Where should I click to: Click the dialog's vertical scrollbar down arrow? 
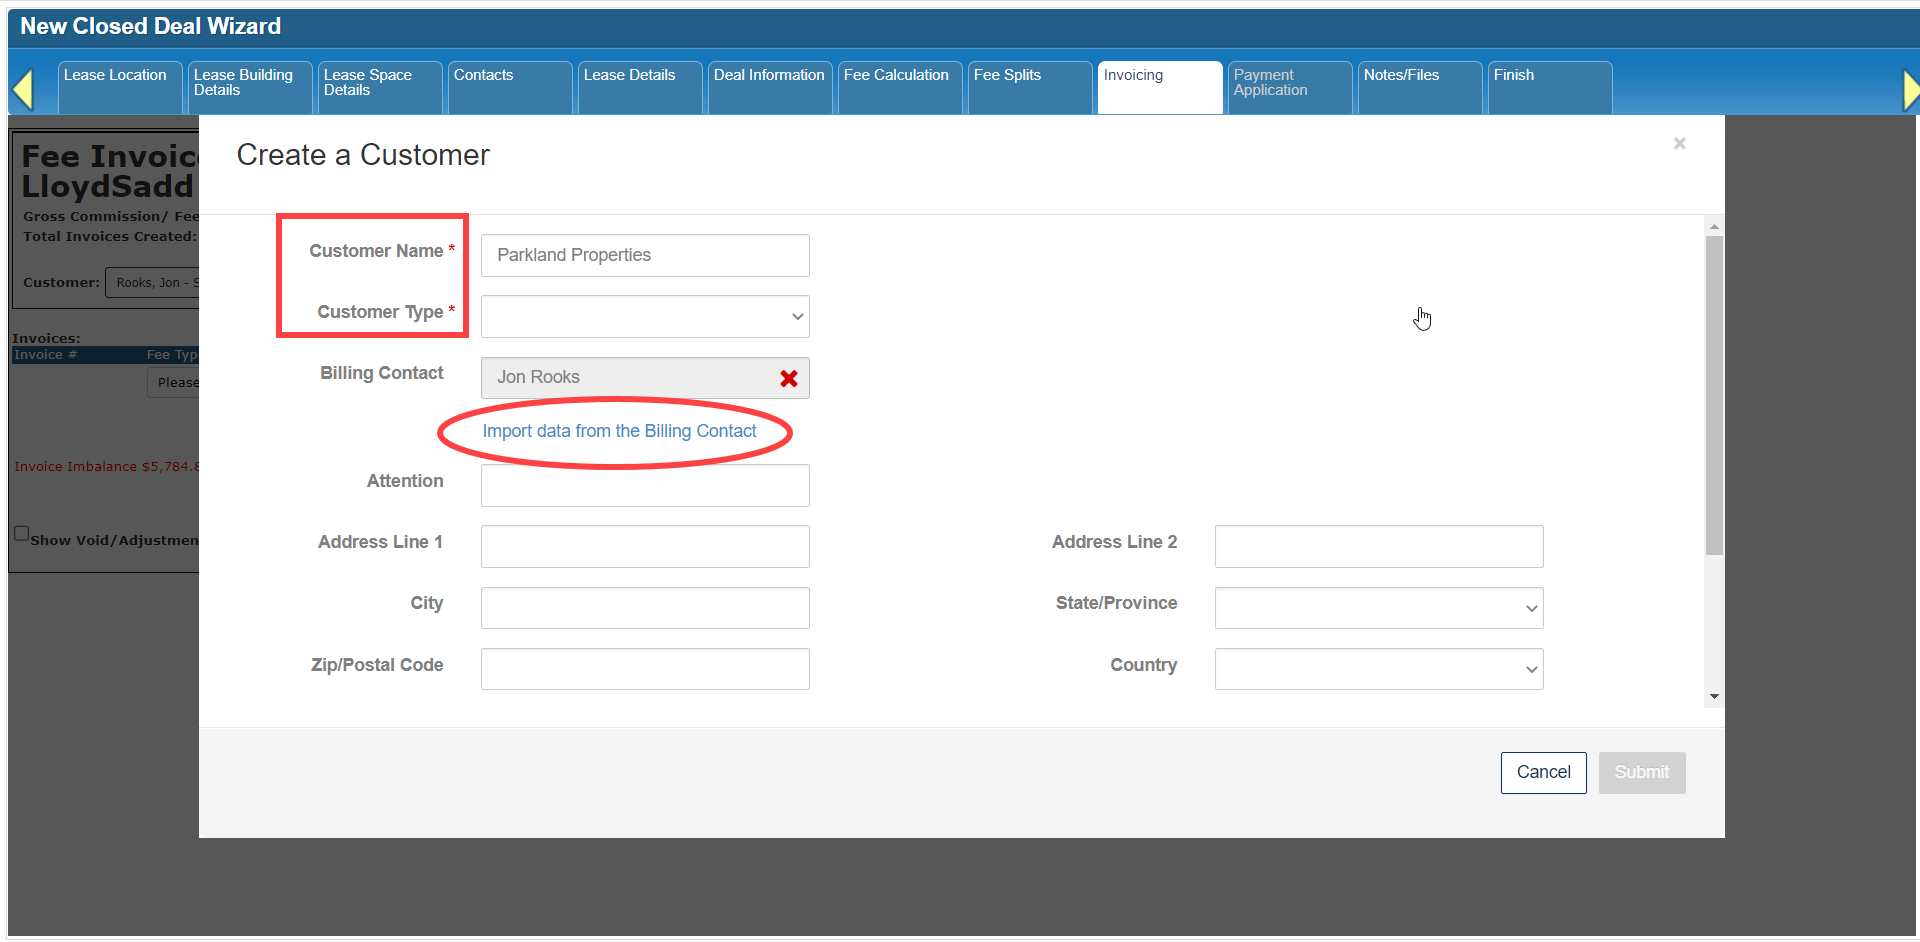point(1714,697)
